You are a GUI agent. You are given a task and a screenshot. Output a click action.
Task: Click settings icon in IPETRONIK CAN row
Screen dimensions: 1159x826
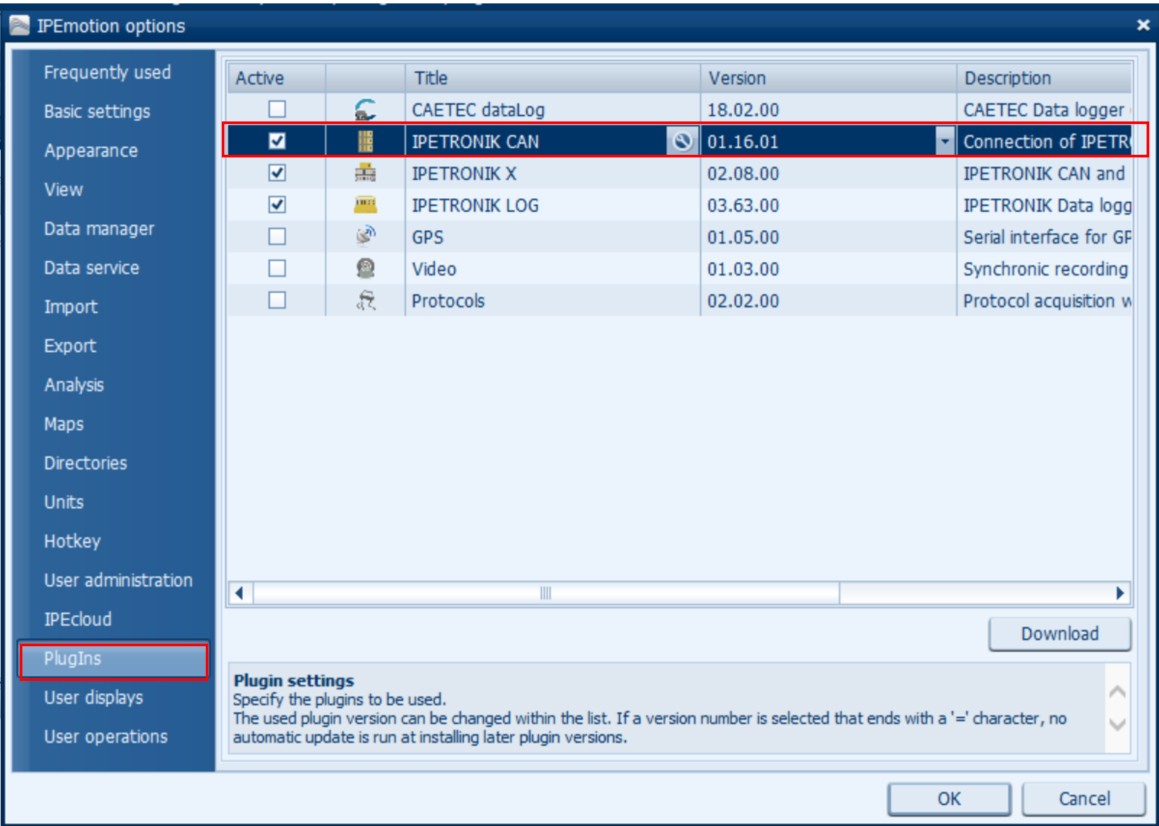pyautogui.click(x=683, y=142)
